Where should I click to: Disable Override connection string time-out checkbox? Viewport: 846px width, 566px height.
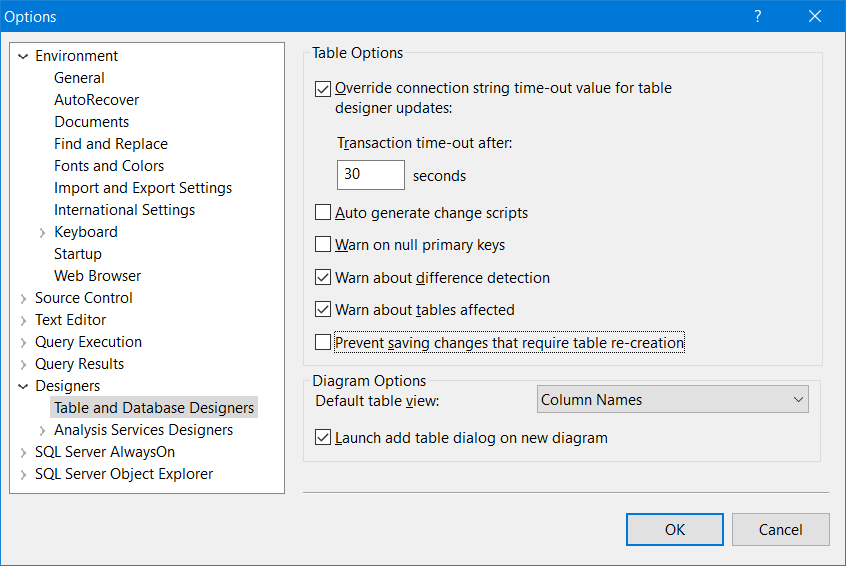(x=323, y=88)
